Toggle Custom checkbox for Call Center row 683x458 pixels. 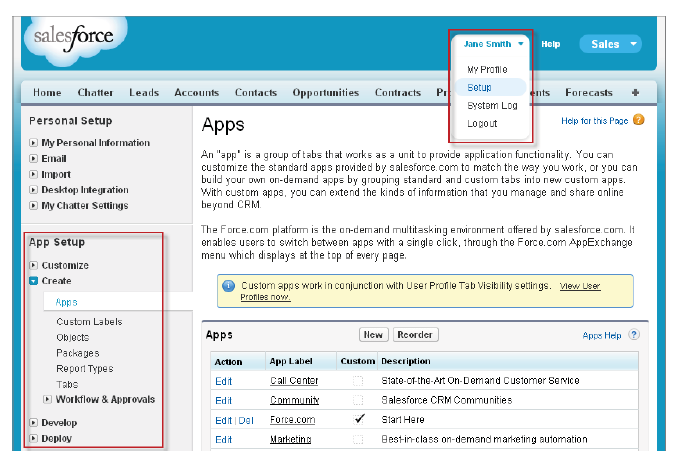tap(358, 381)
